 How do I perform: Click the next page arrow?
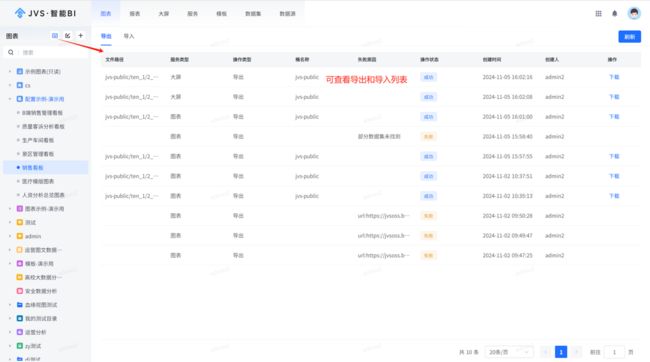[576, 352]
